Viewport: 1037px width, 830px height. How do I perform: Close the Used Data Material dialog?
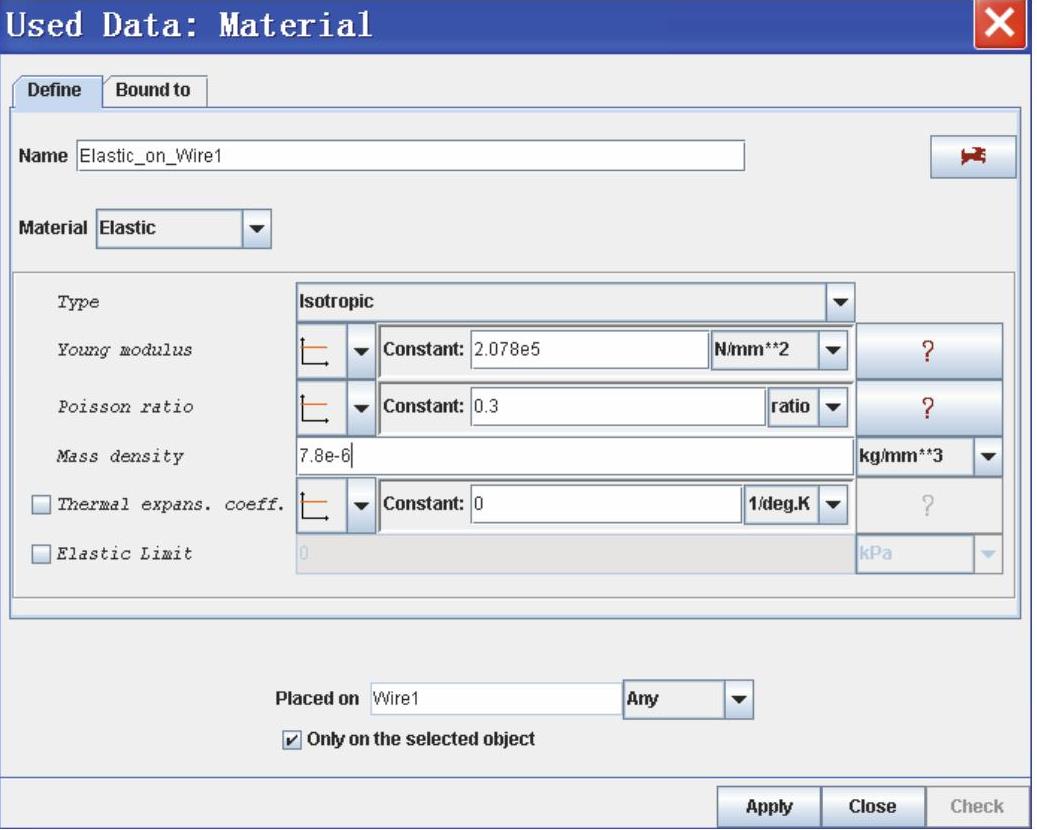[1000, 25]
